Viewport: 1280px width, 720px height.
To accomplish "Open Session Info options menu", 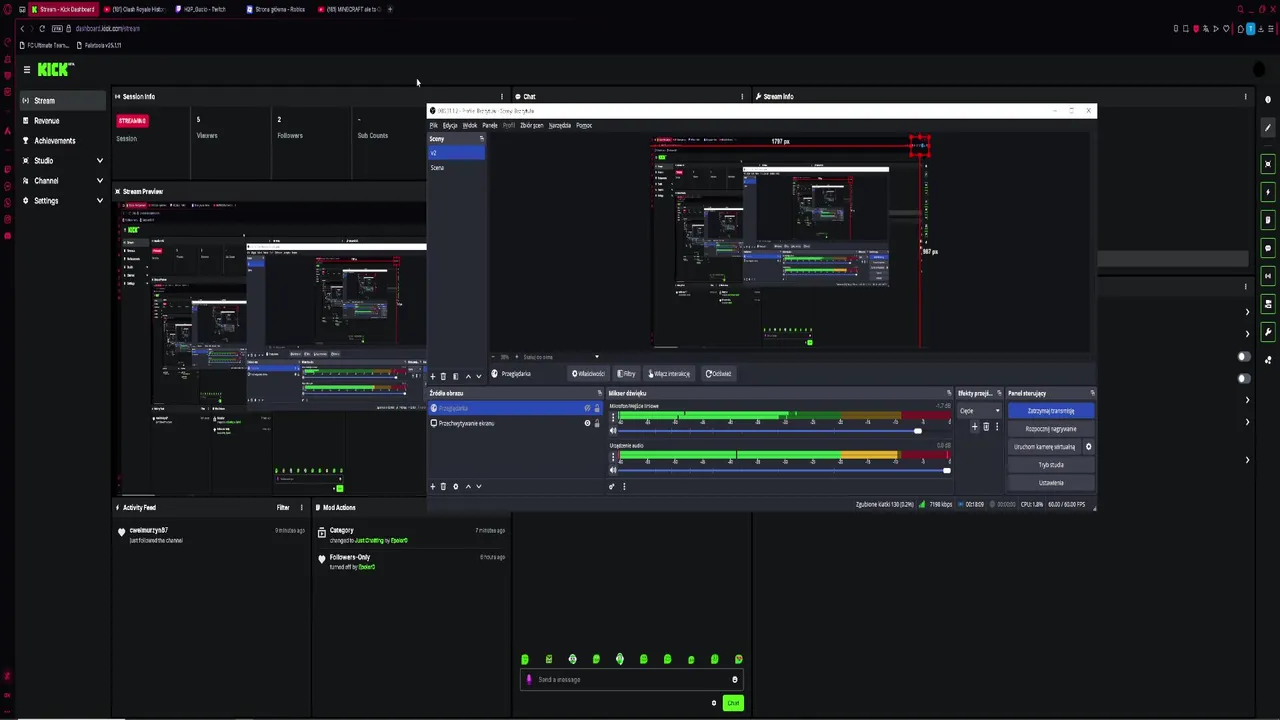I will pyautogui.click(x=502, y=96).
